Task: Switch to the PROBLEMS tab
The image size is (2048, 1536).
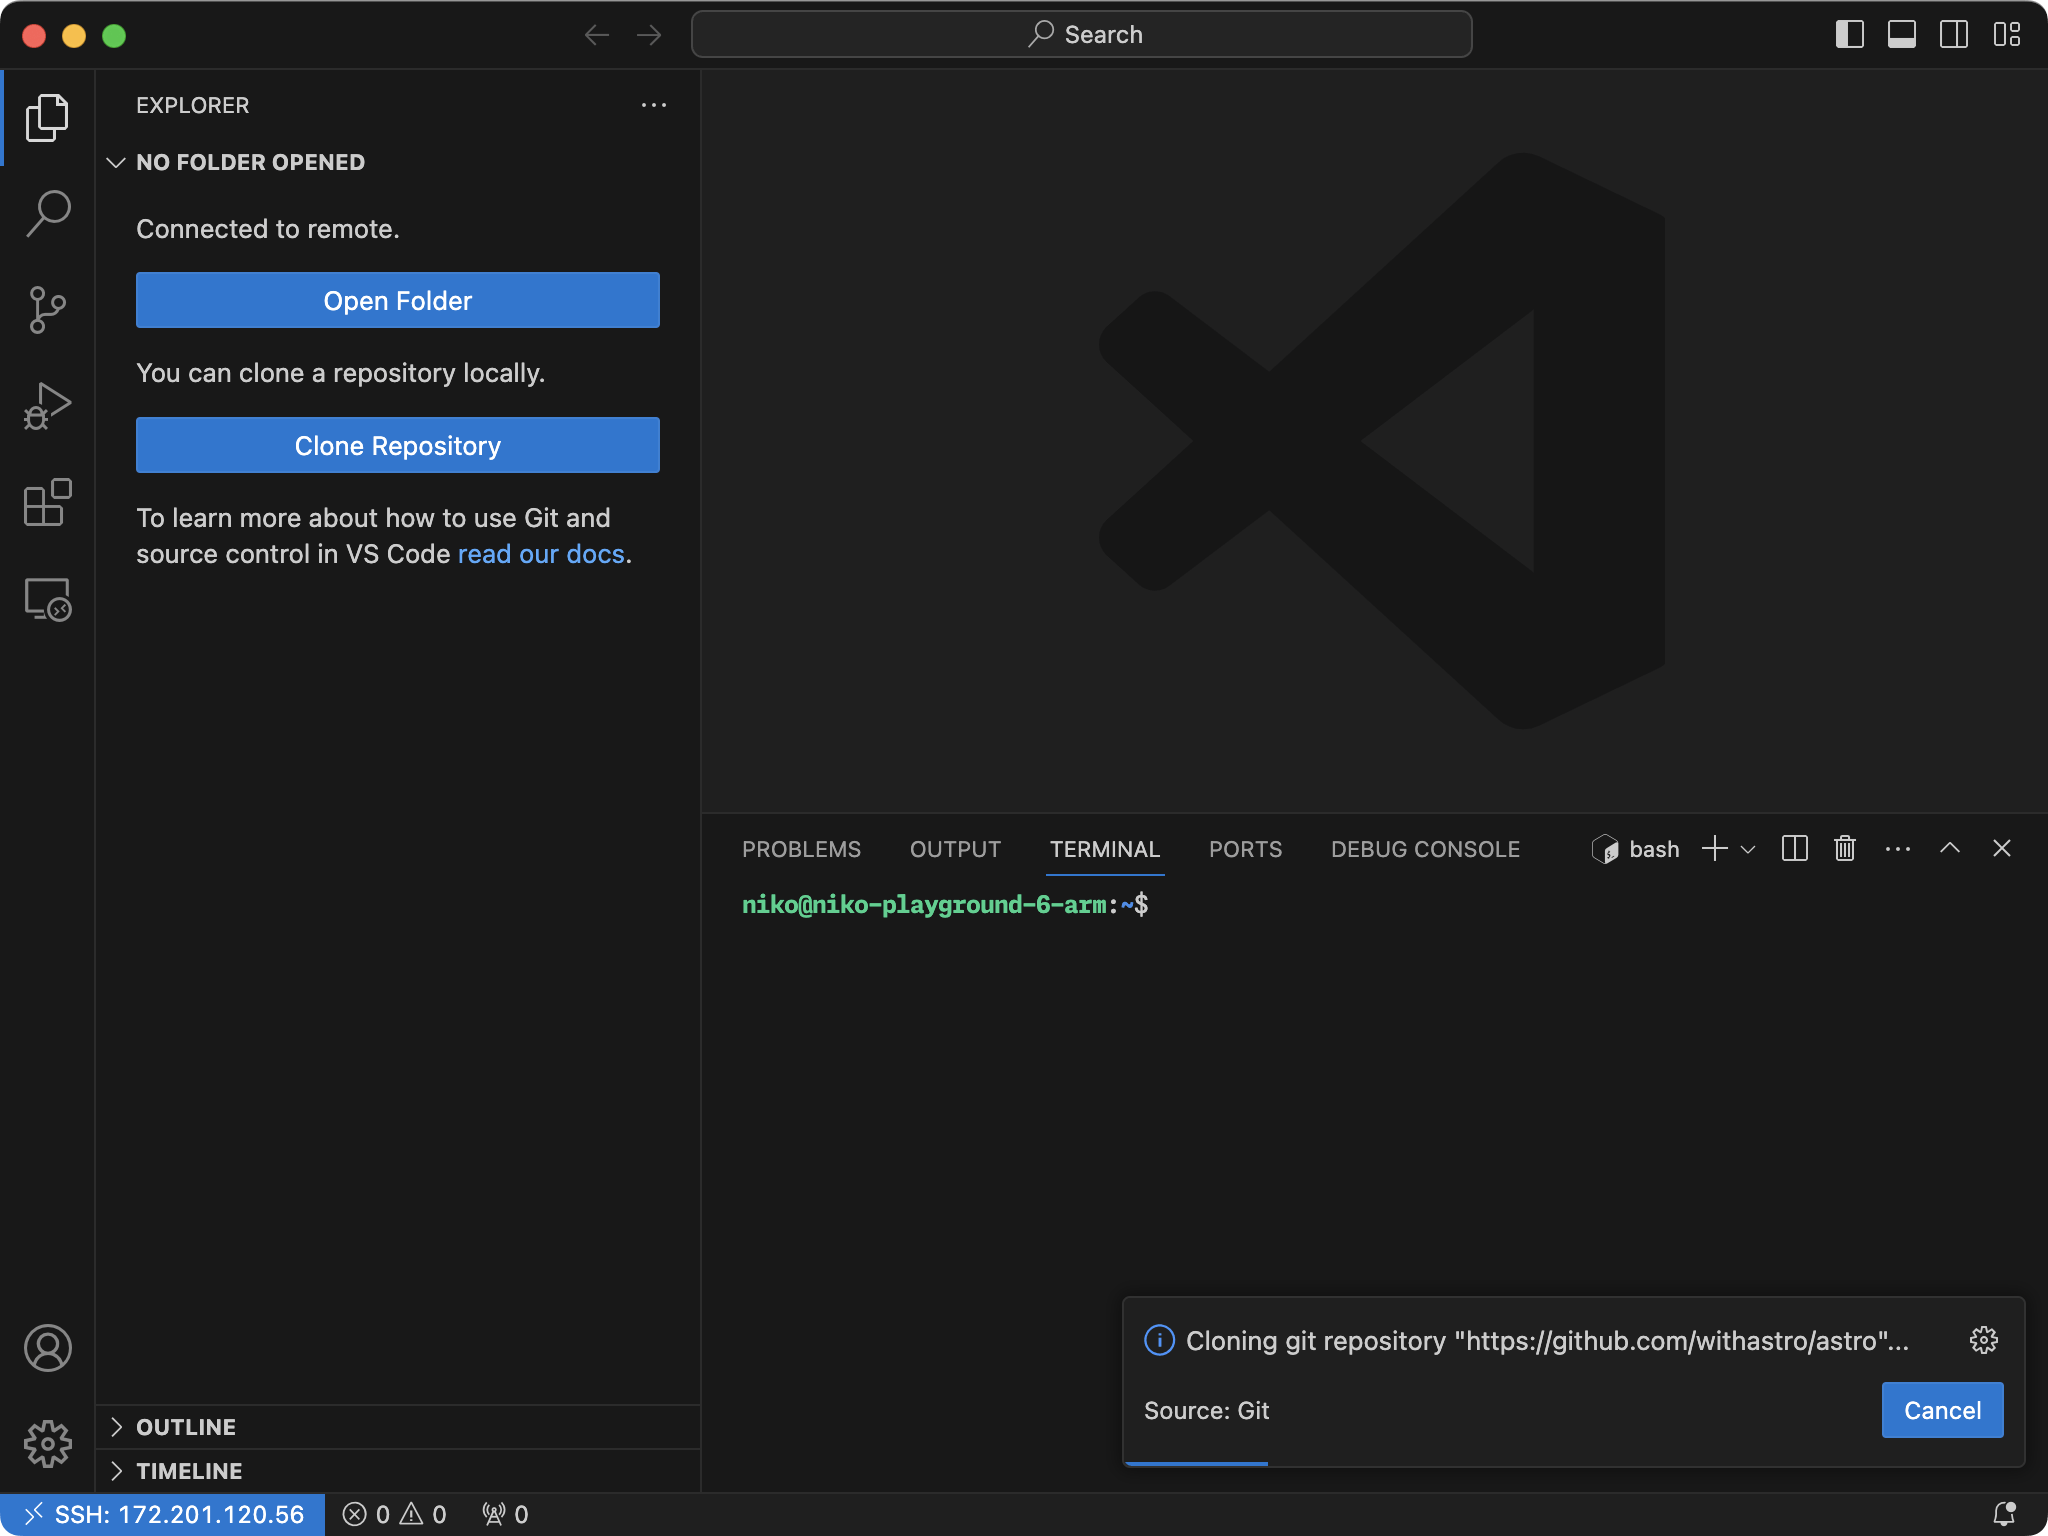Action: click(x=801, y=849)
